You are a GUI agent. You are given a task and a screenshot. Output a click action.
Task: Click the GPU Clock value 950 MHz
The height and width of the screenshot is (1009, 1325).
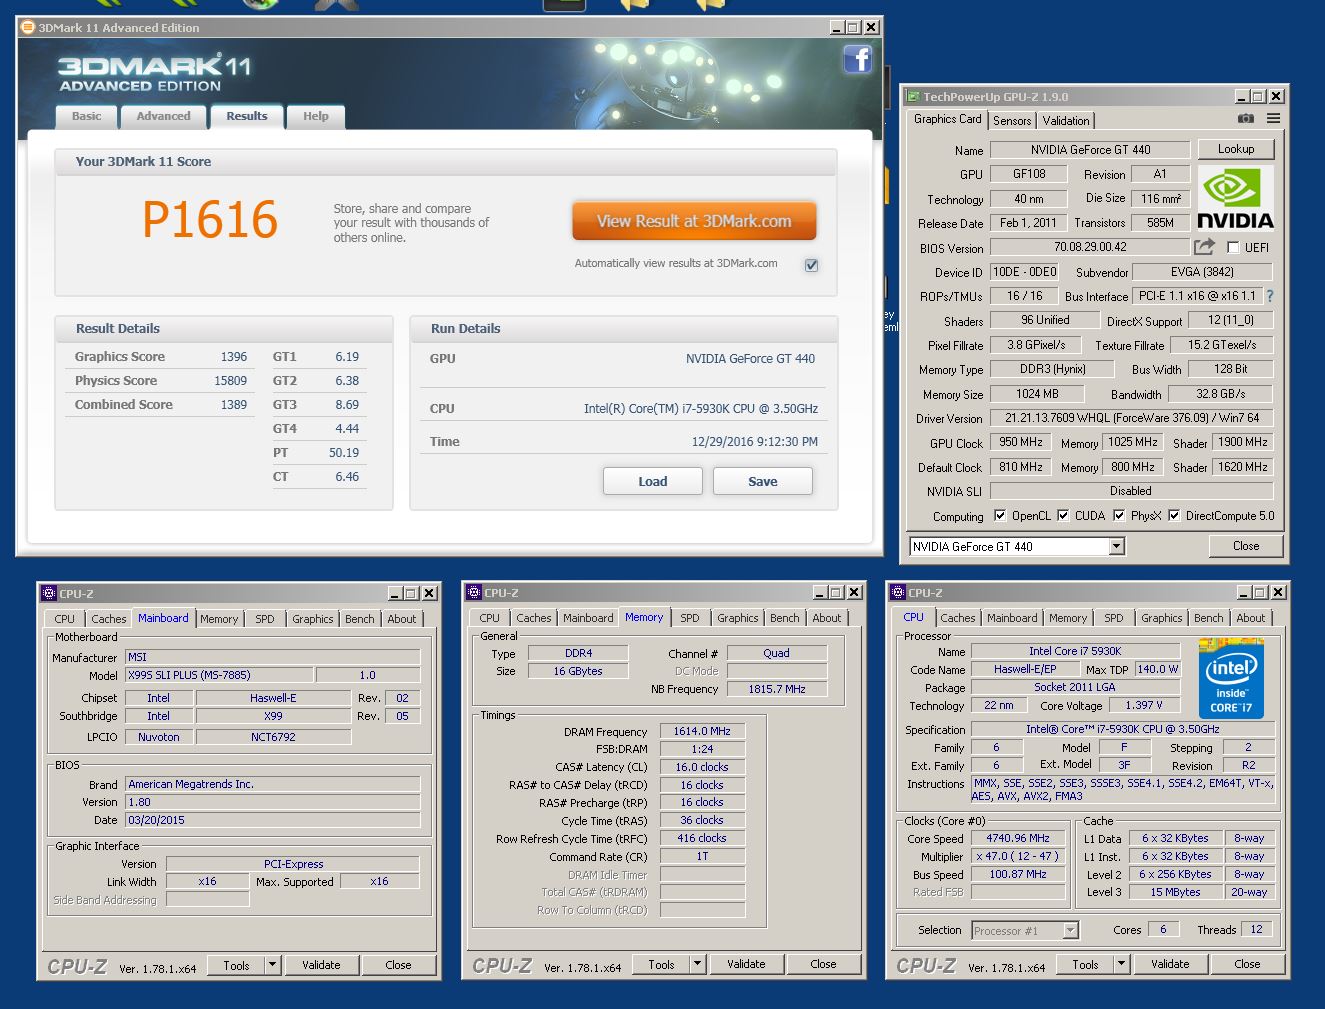click(x=1020, y=442)
